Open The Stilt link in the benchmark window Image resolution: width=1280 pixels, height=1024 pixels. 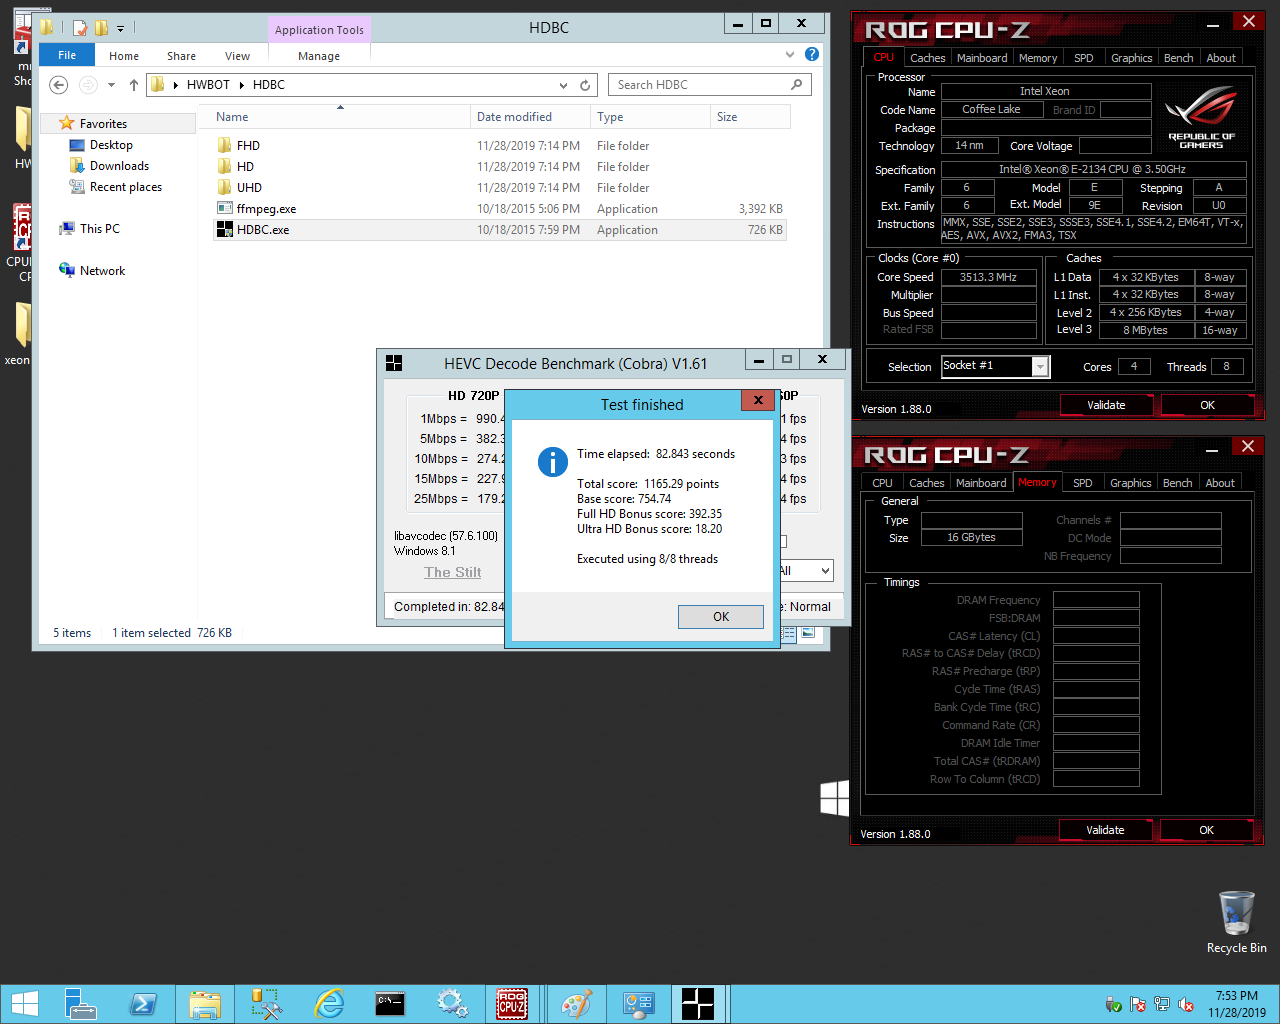click(x=452, y=572)
